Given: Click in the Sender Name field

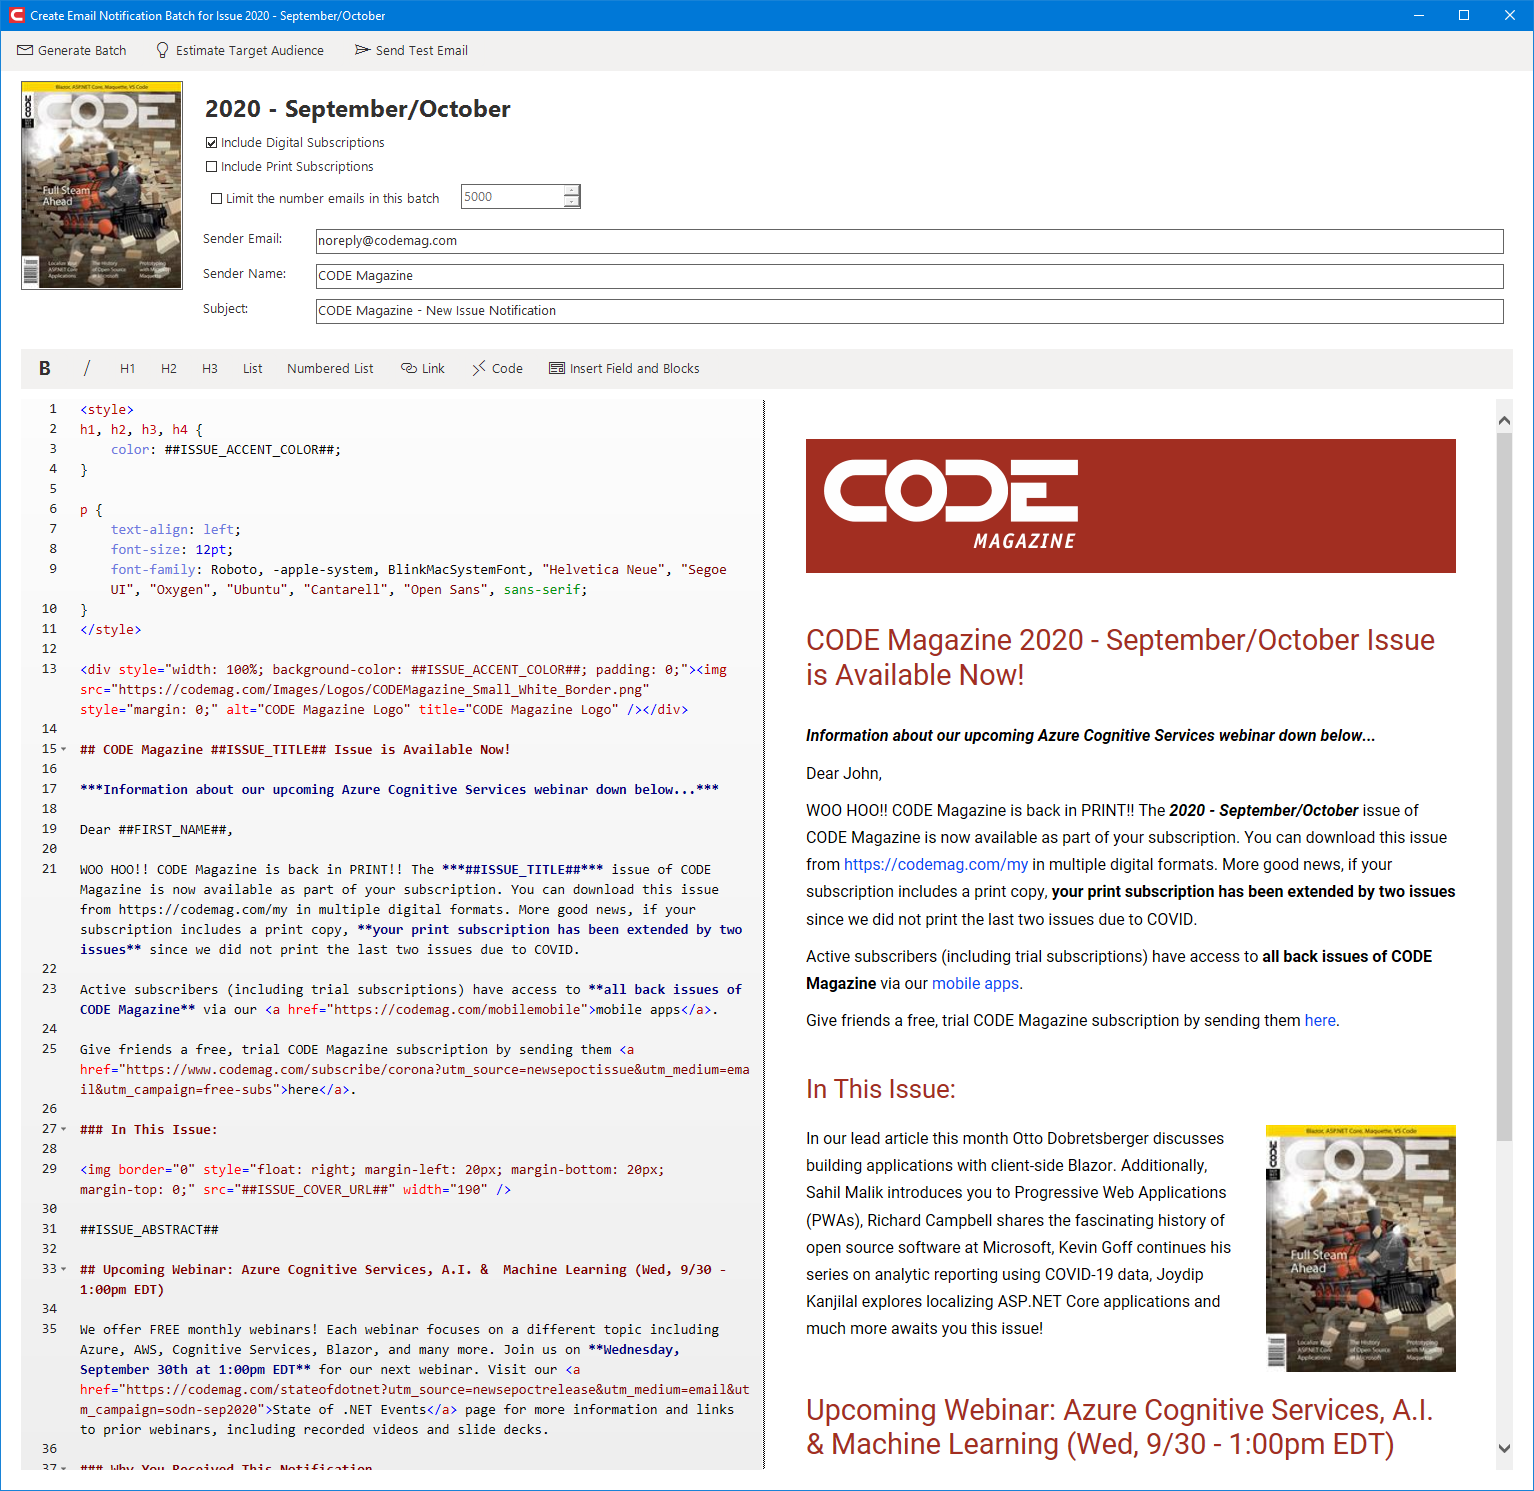Looking at the screenshot, I should pos(909,276).
